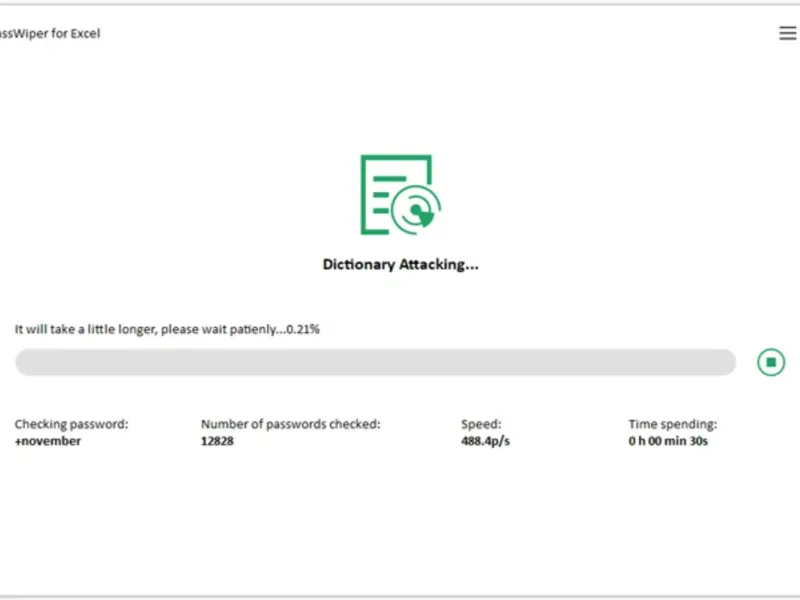800x600 pixels.
Task: Select the '+november' password value
Action: pos(48,441)
